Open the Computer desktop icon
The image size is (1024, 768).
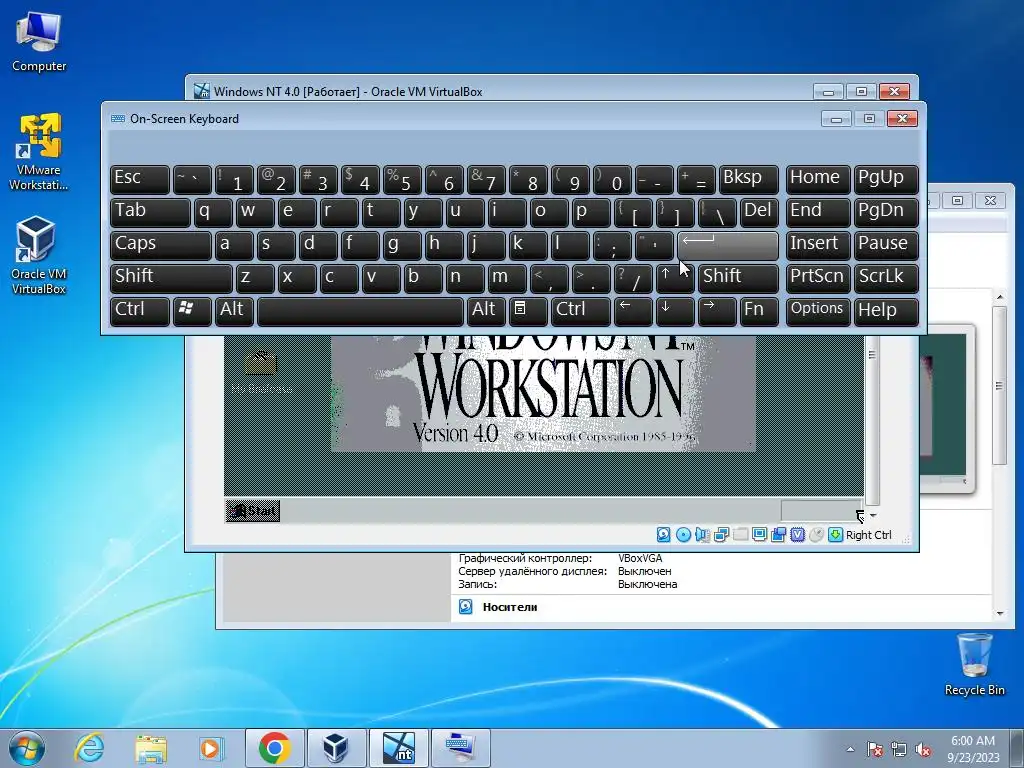point(39,41)
